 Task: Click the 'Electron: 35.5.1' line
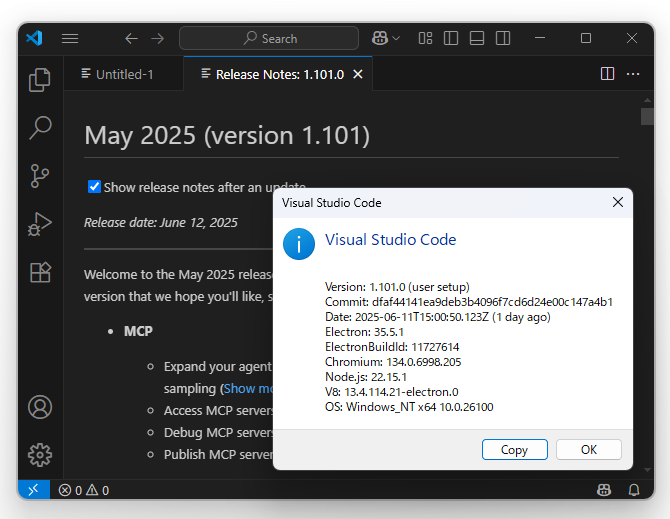(x=364, y=332)
